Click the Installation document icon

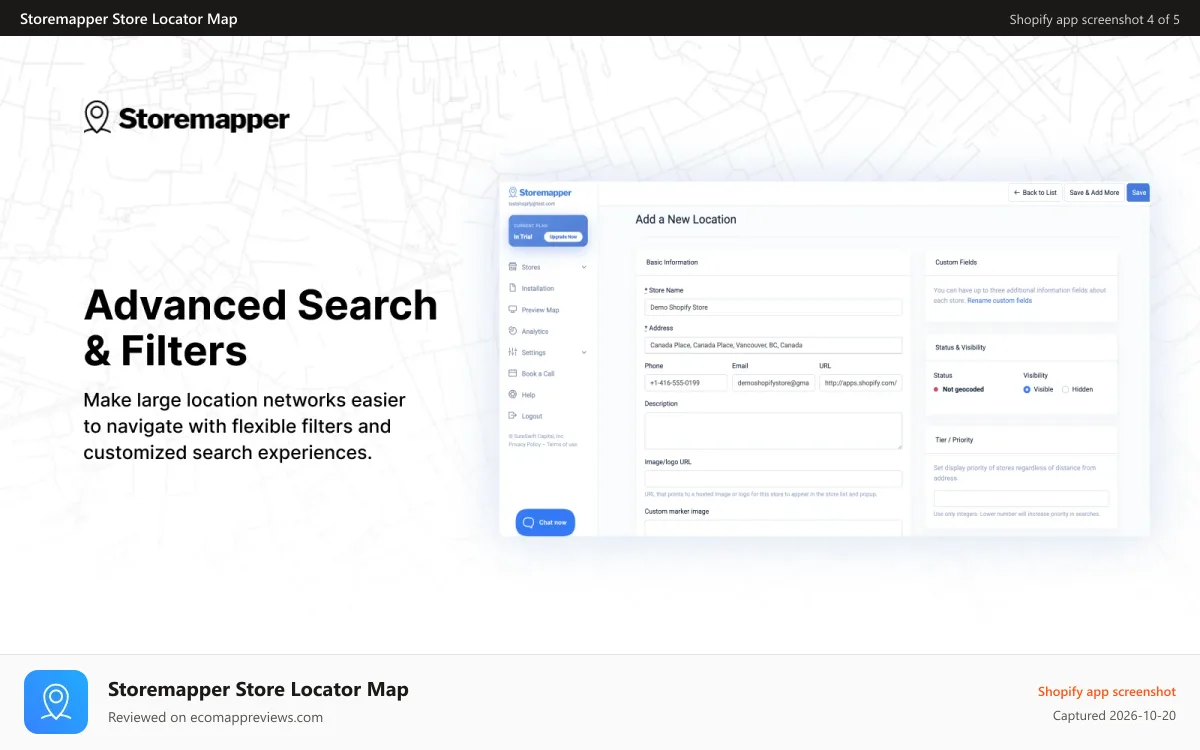512,288
